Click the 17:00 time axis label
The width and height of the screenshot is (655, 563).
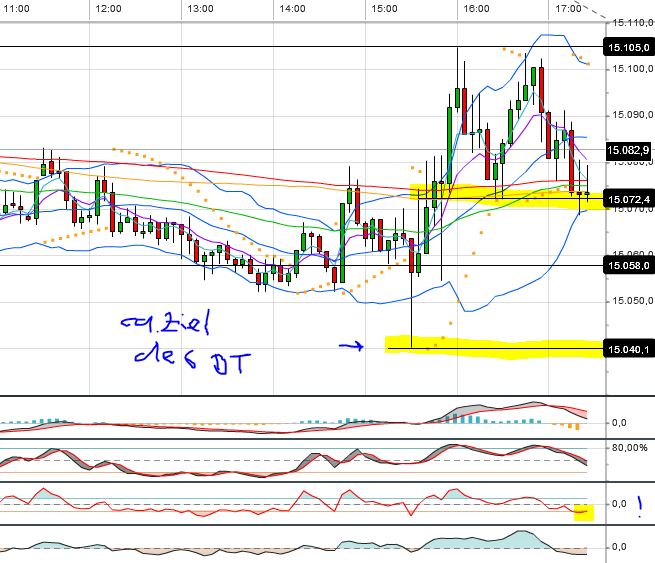(x=568, y=8)
